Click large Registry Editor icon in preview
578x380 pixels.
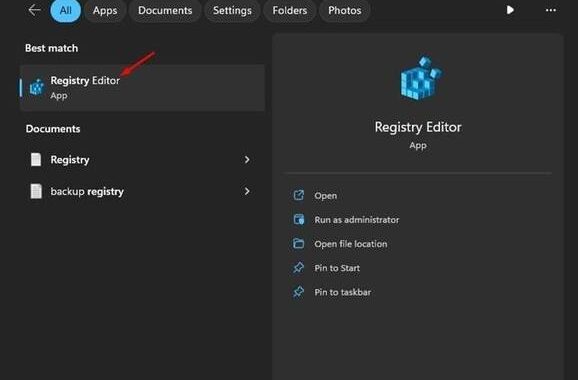coord(420,78)
